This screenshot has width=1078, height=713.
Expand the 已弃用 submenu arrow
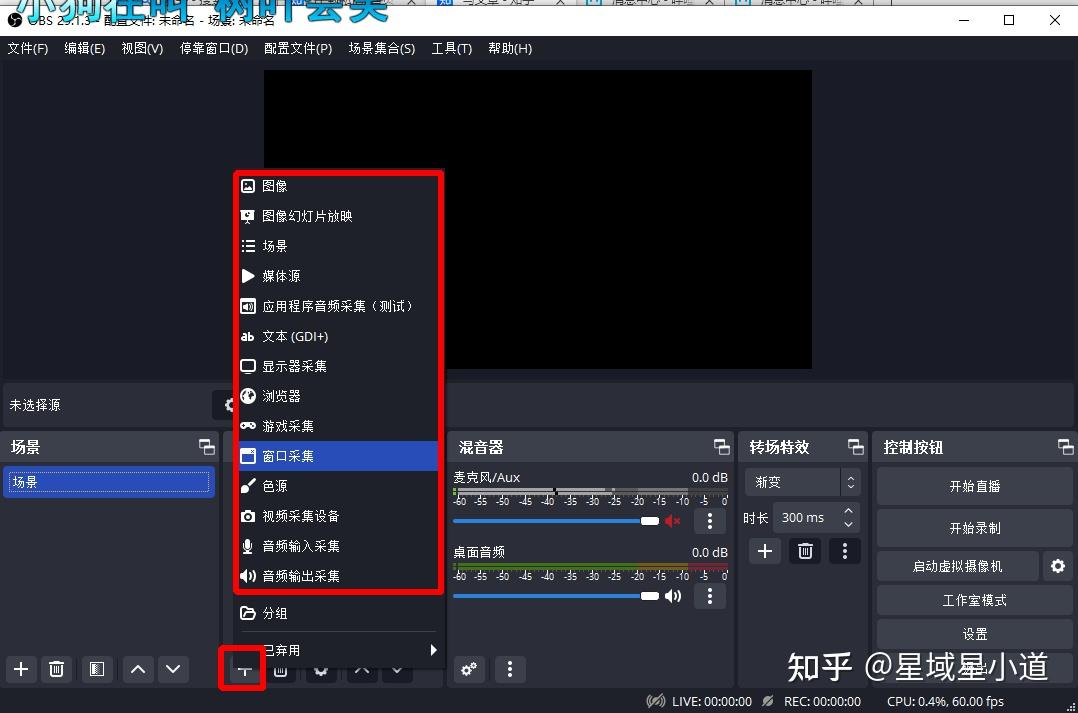[x=433, y=650]
